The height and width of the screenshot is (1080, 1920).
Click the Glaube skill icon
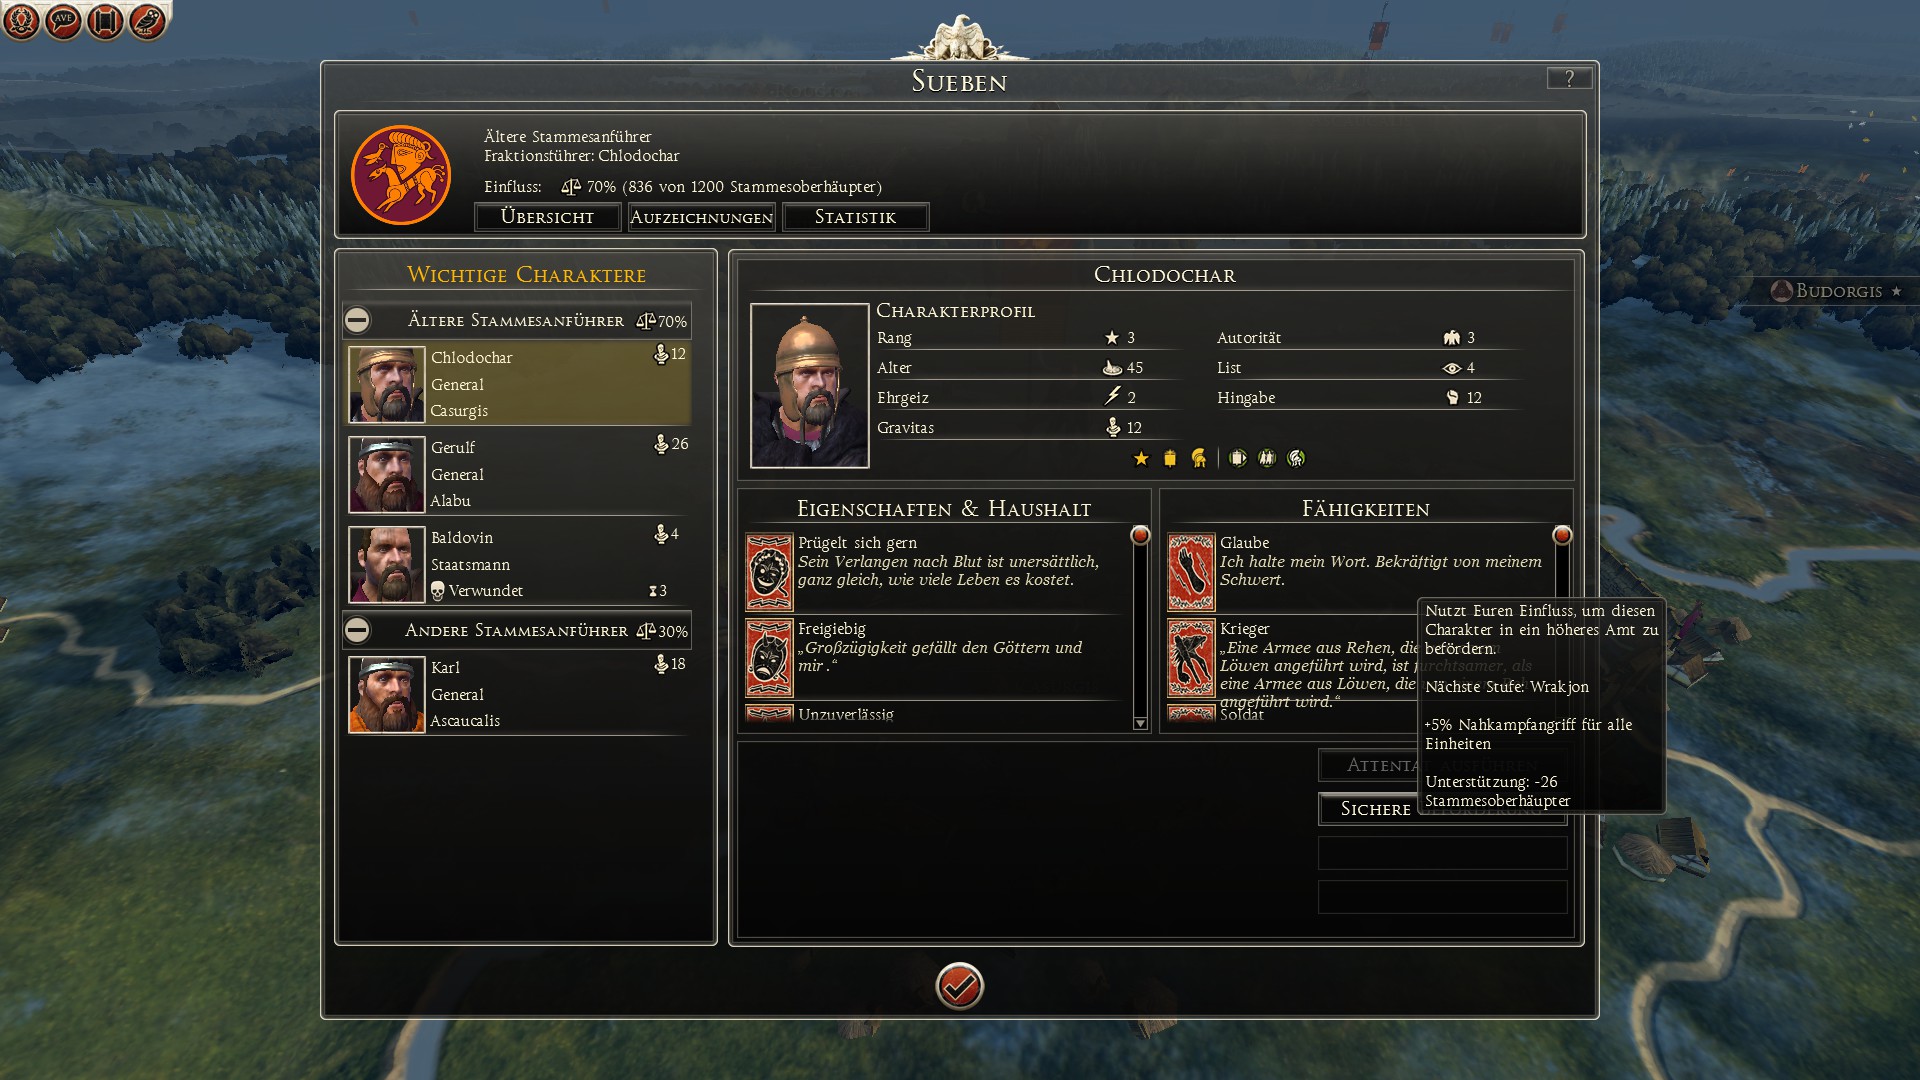[1191, 572]
